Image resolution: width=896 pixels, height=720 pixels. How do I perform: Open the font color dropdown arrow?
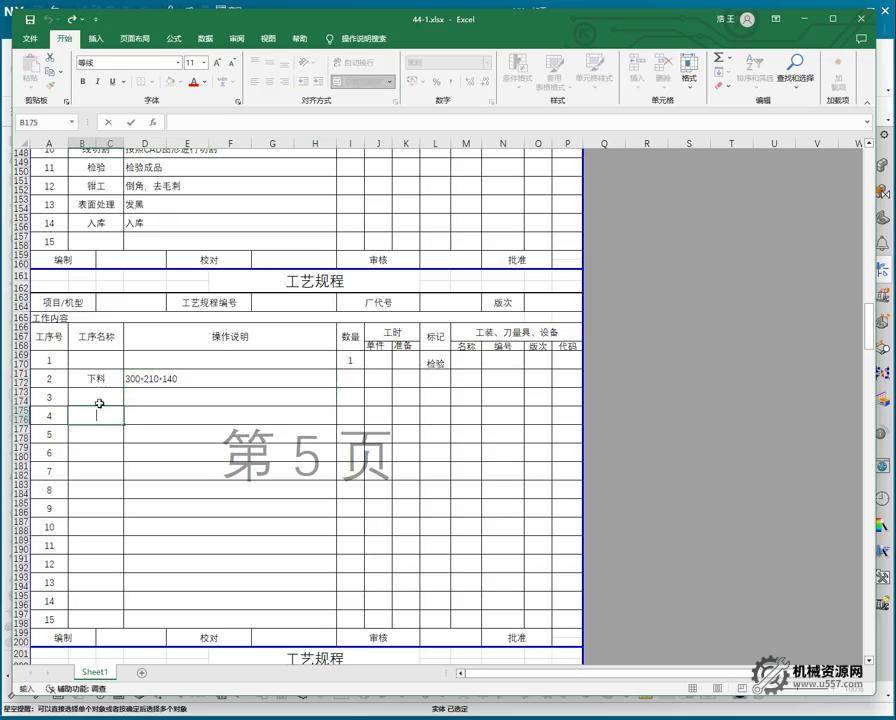pyautogui.click(x=203, y=82)
